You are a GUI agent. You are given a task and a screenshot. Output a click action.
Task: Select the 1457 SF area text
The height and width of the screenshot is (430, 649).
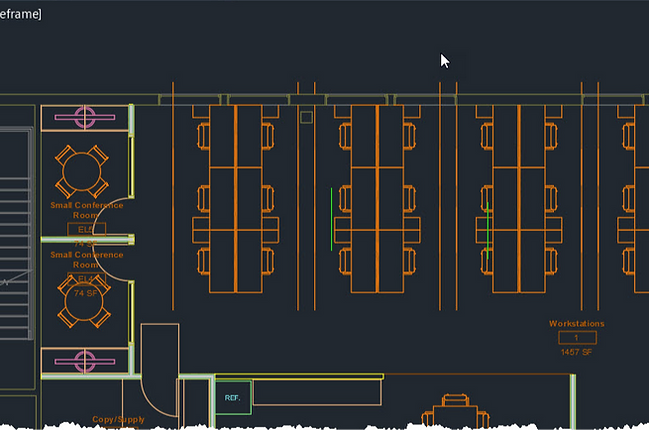tap(577, 352)
